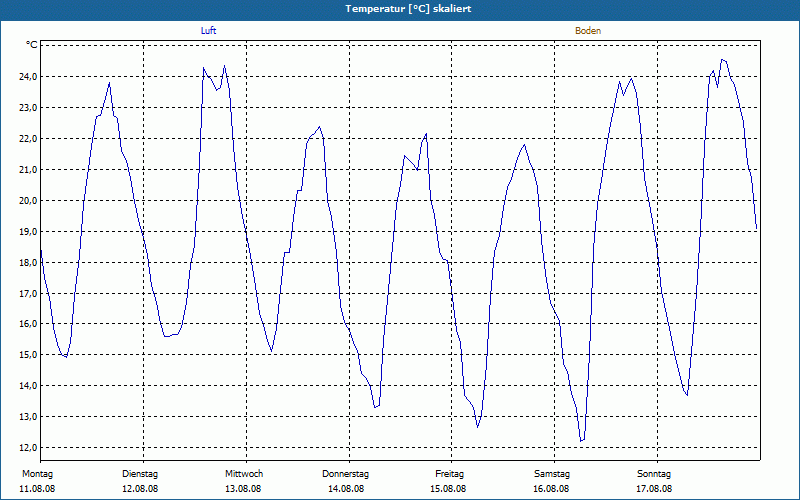Click the '14,0' y-axis value

(28, 386)
